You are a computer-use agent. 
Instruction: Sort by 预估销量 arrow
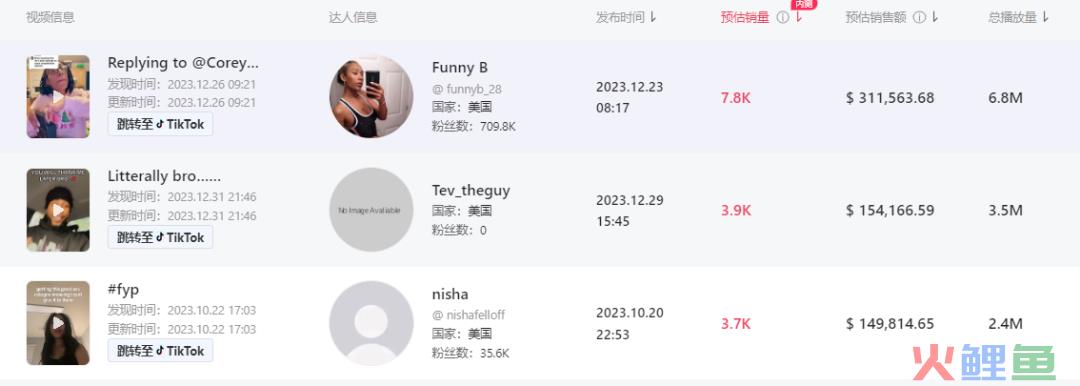click(799, 18)
